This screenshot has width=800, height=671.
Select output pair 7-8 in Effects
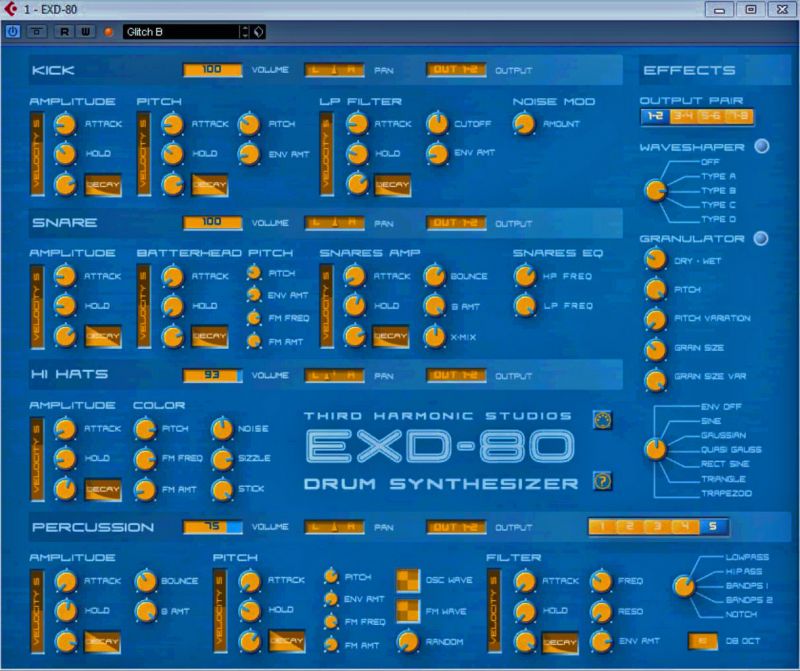pyautogui.click(x=739, y=116)
